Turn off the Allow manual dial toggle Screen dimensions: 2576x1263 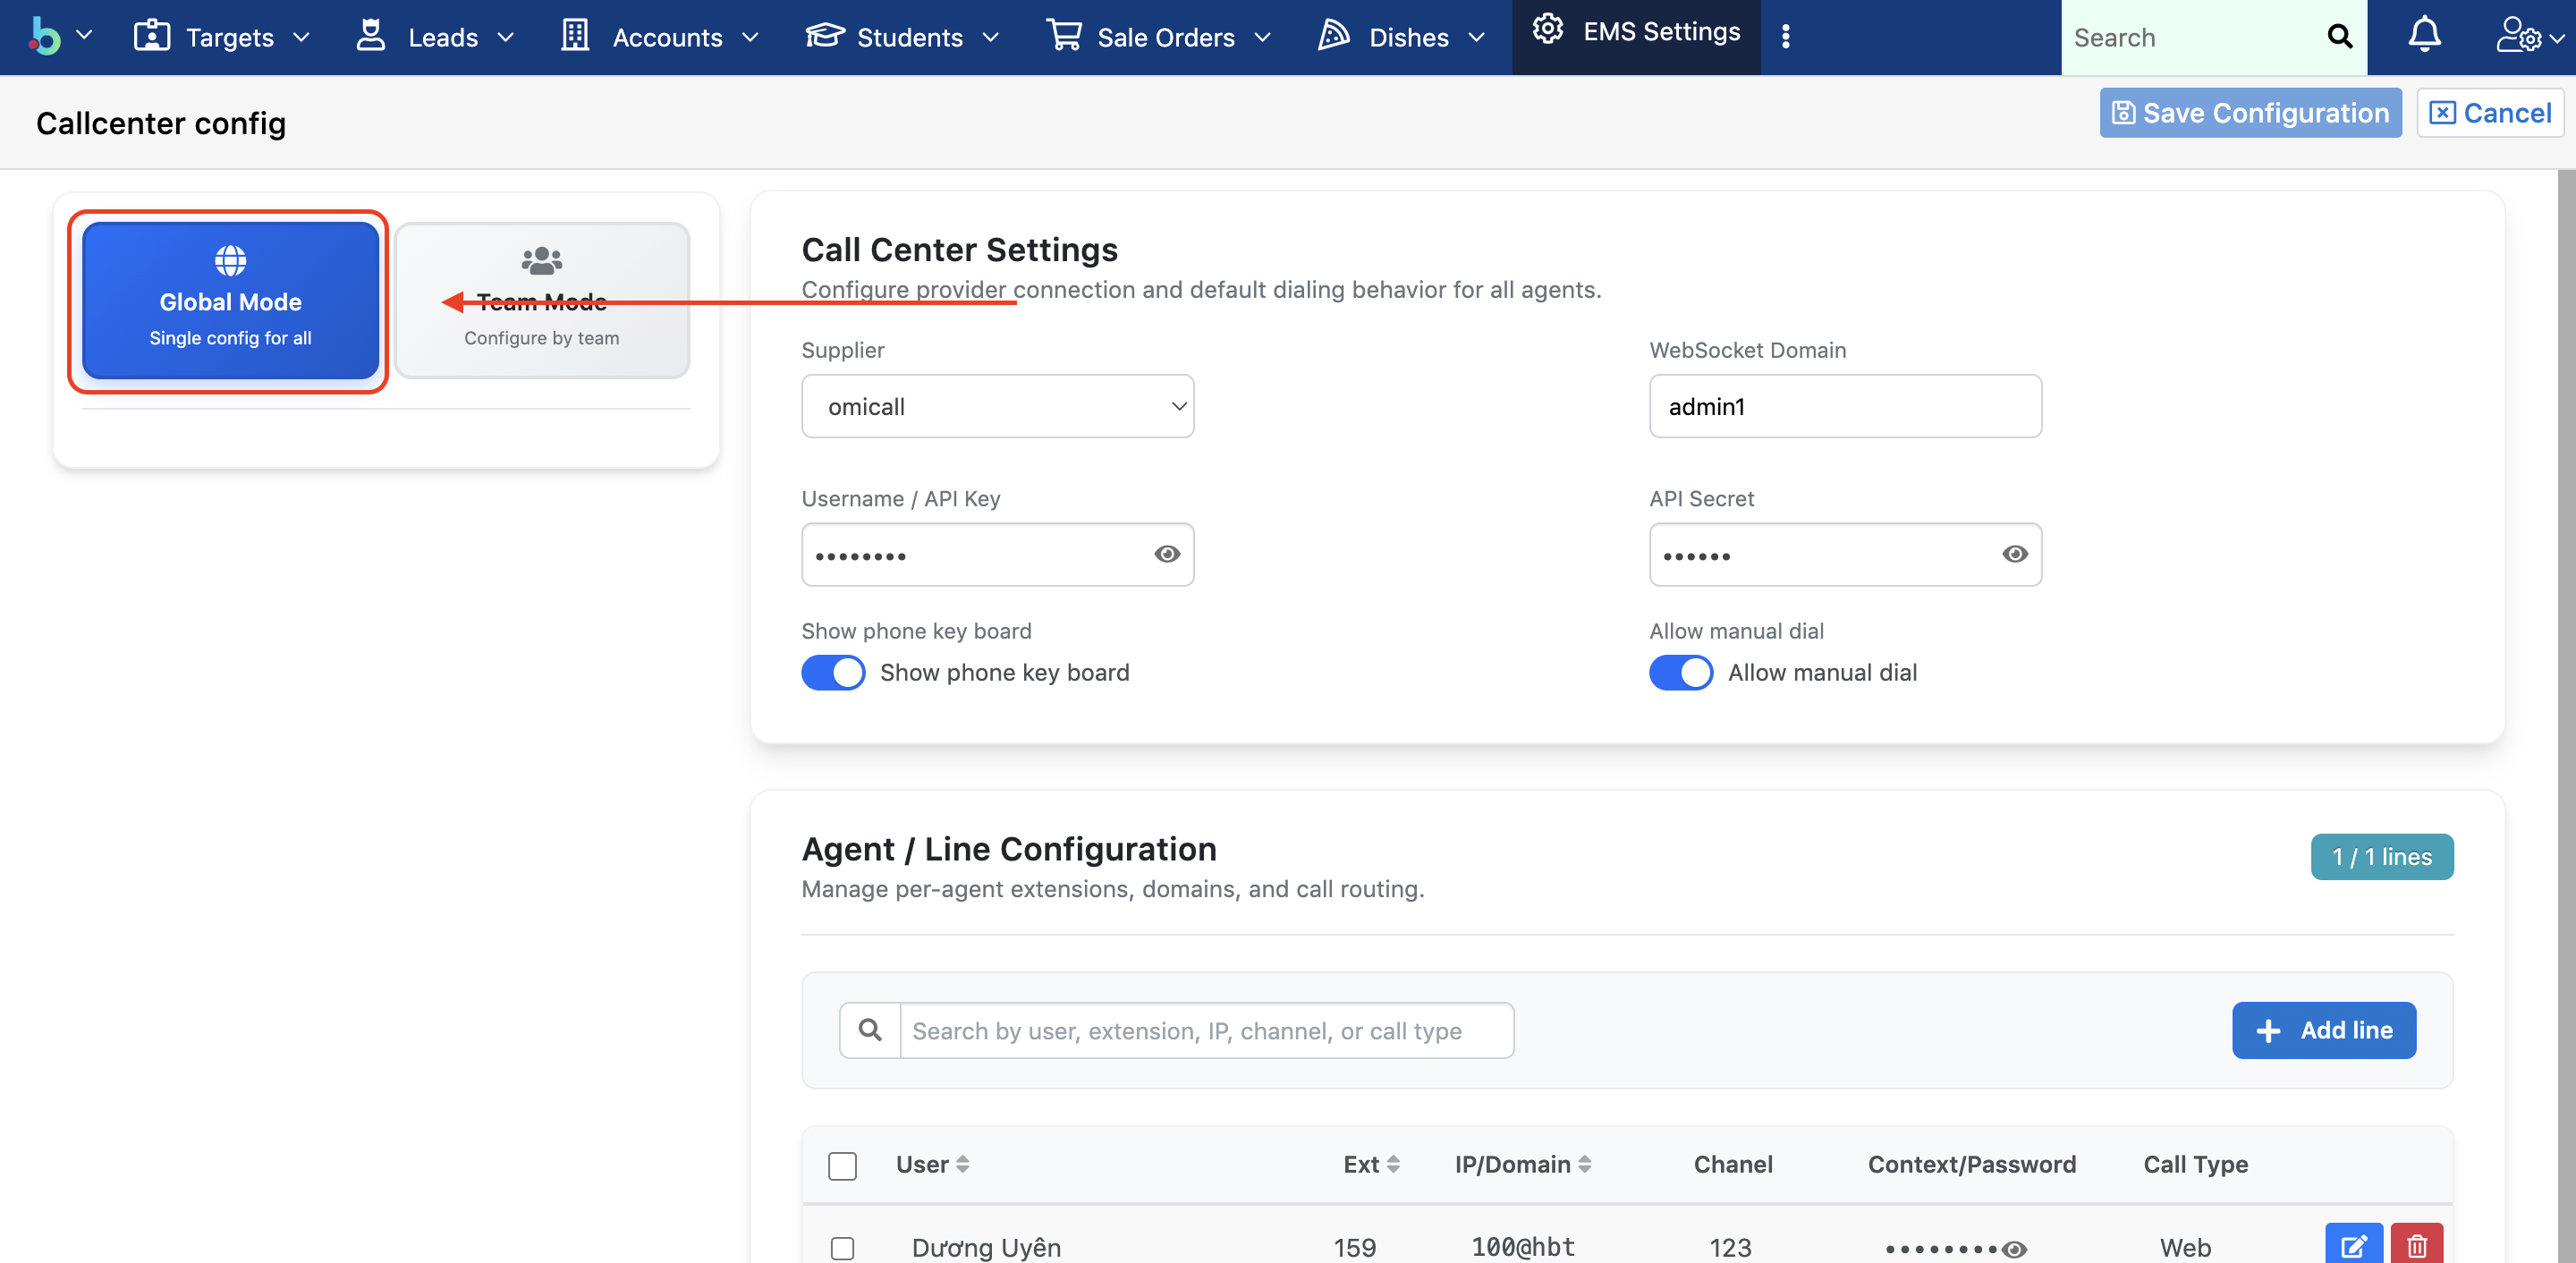(1680, 672)
